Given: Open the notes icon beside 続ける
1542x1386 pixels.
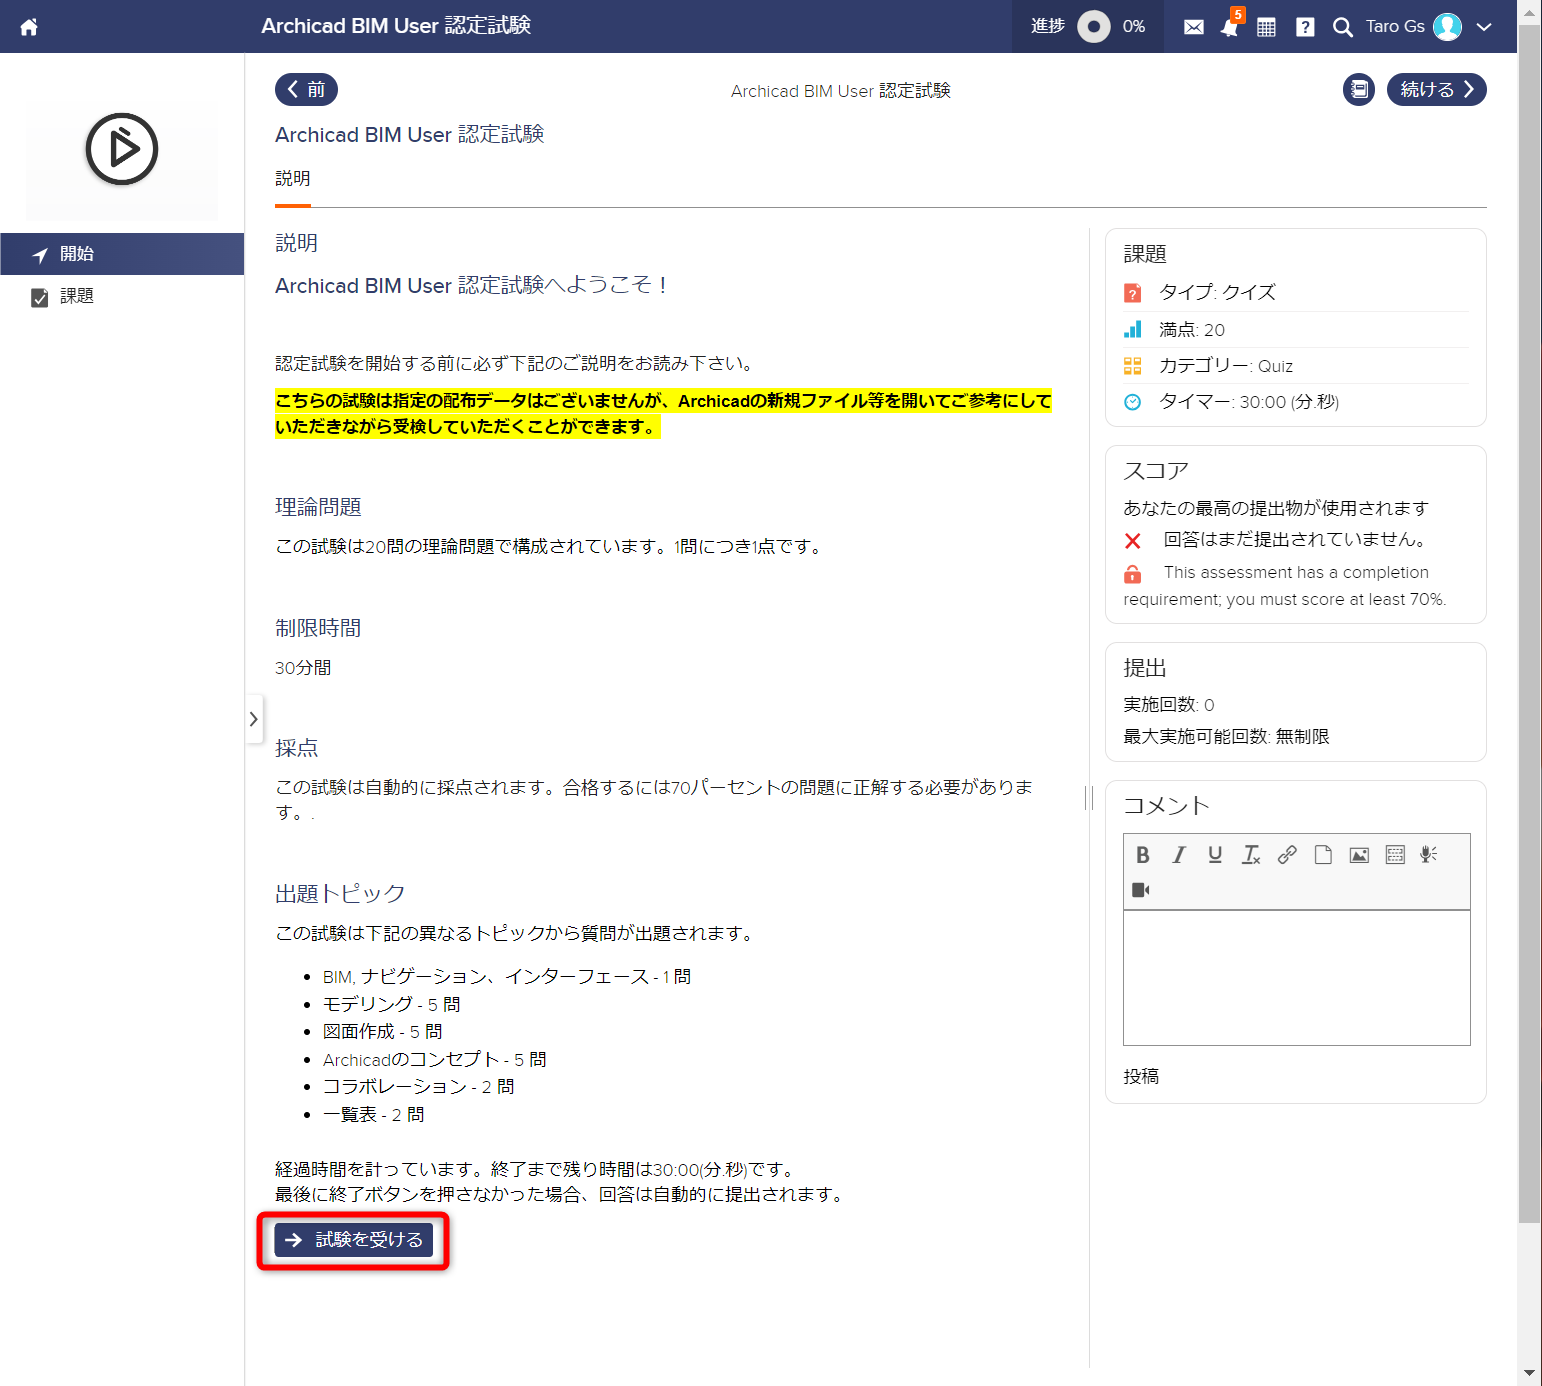Looking at the screenshot, I should coord(1359,90).
